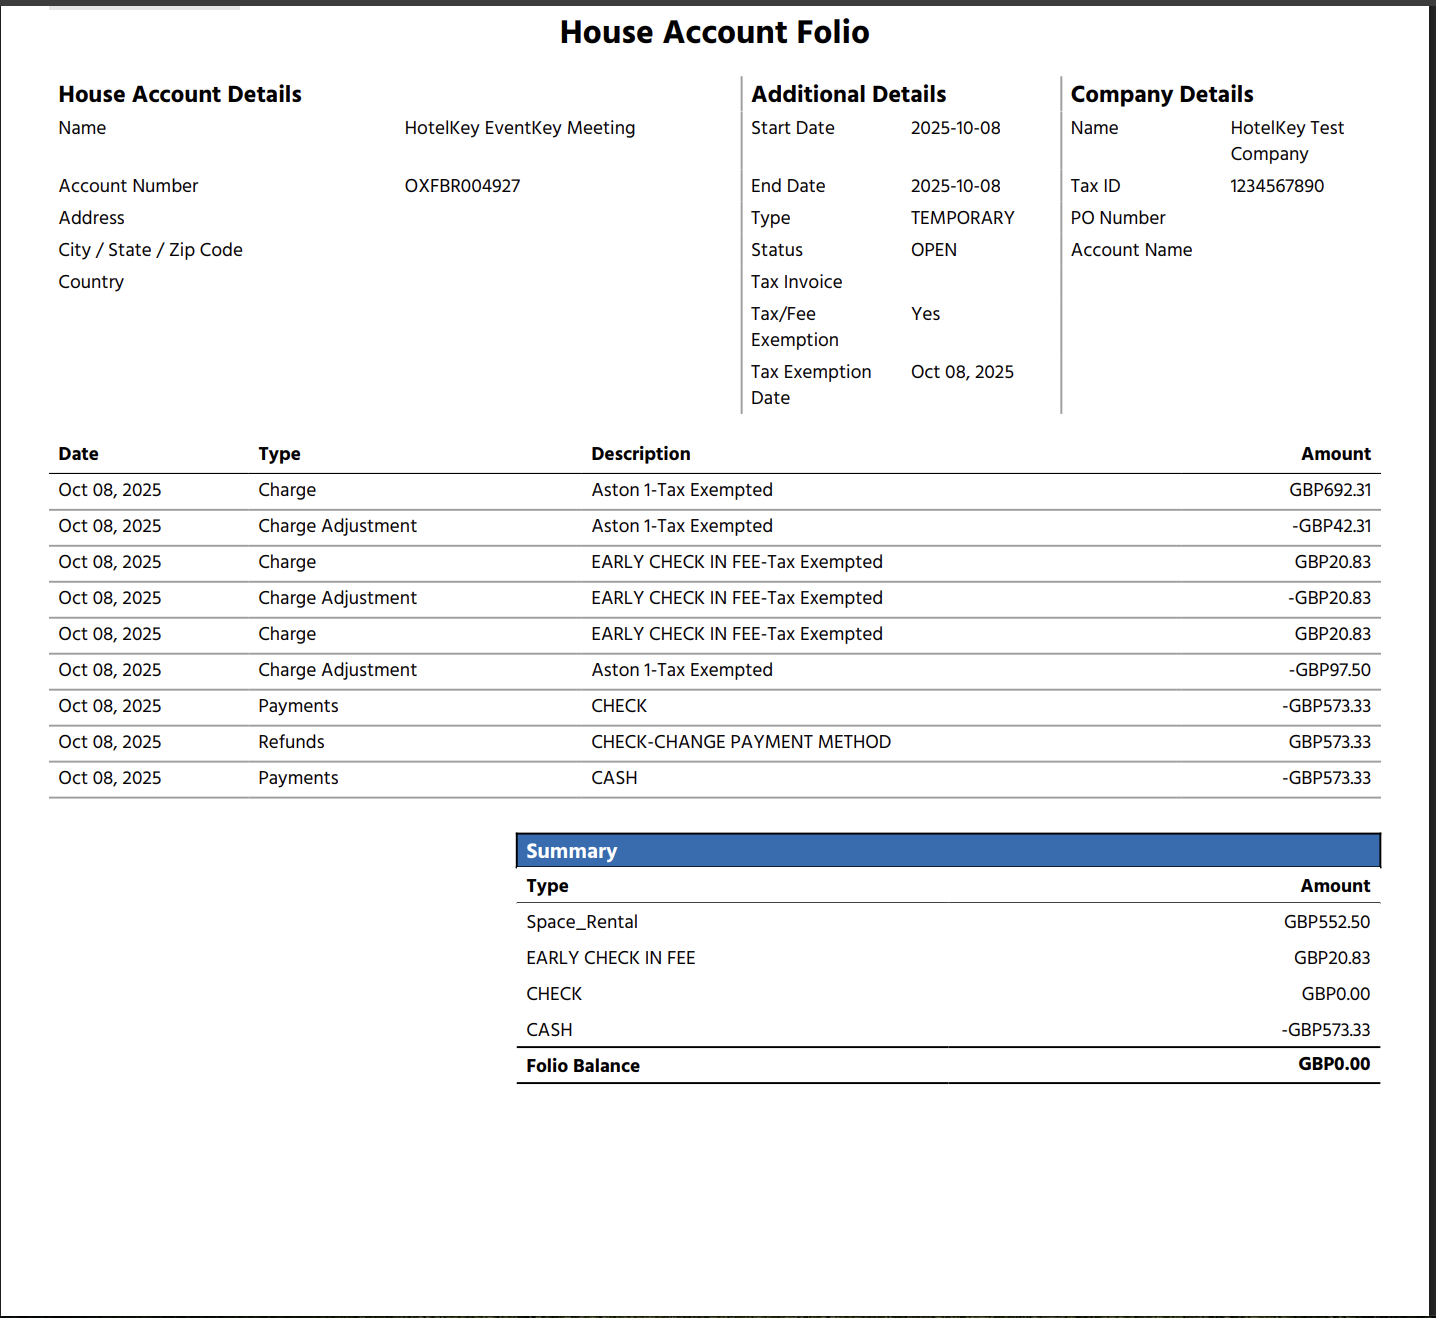This screenshot has height=1318, width=1436.
Task: Click the Refunds transaction type
Action: 291,742
